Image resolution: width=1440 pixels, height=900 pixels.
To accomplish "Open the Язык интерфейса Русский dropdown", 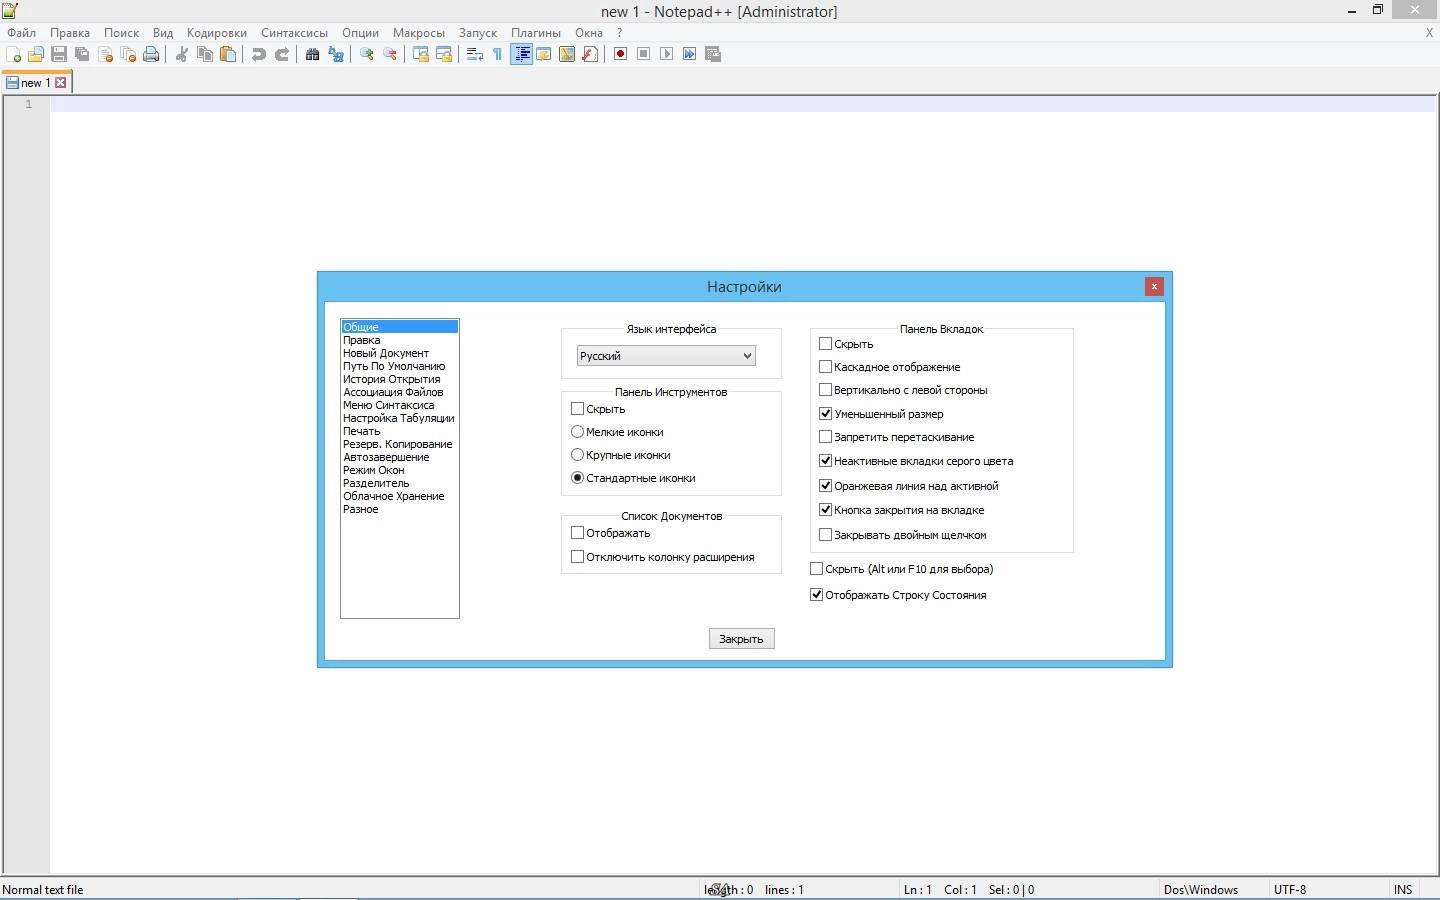I will pos(666,356).
